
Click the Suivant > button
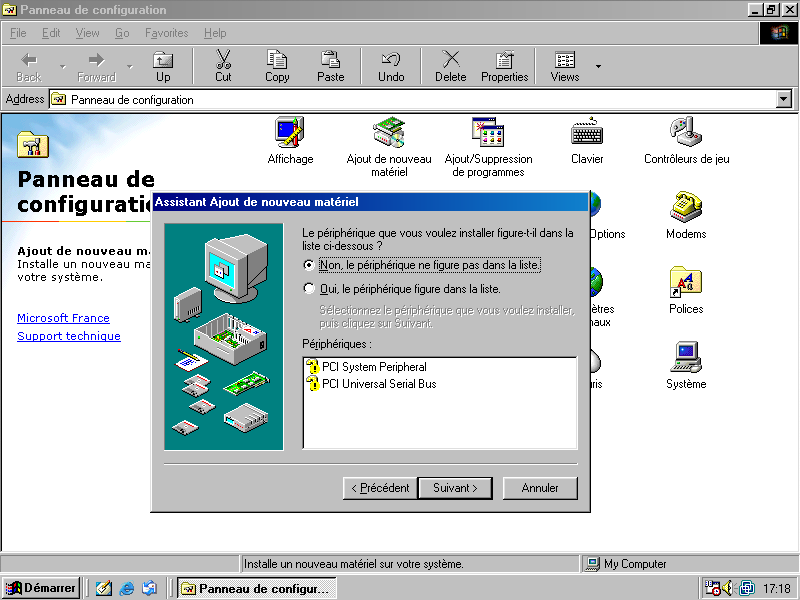tap(455, 488)
